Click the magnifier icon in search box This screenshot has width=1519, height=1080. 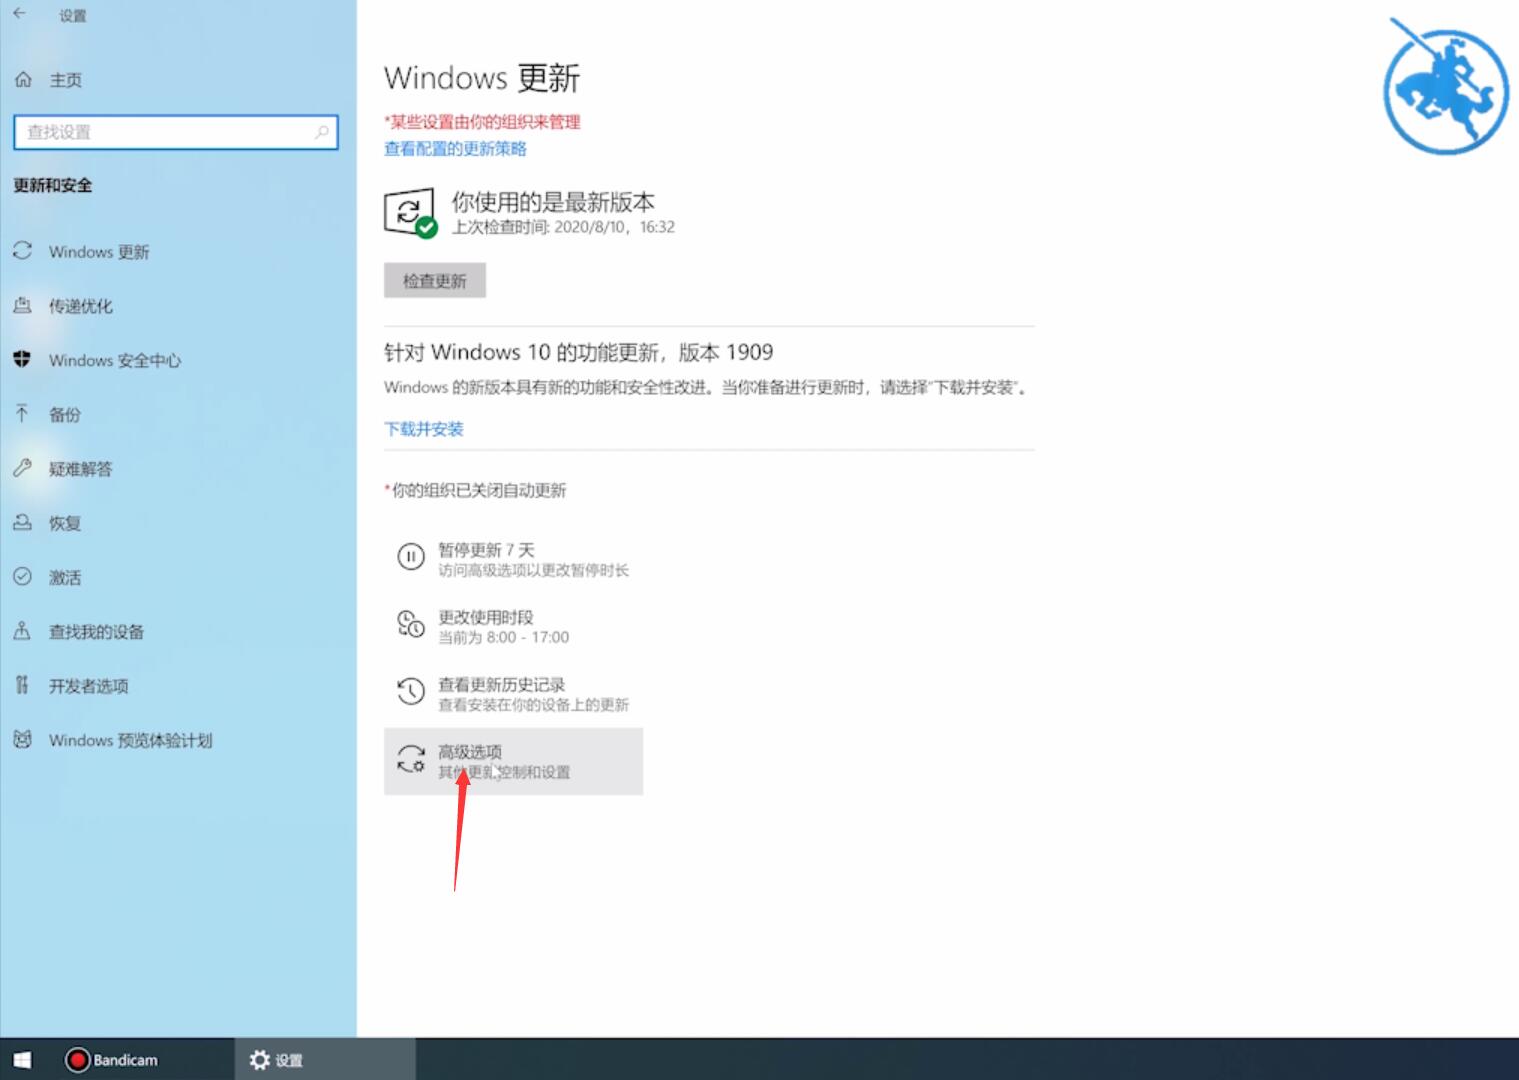322,132
